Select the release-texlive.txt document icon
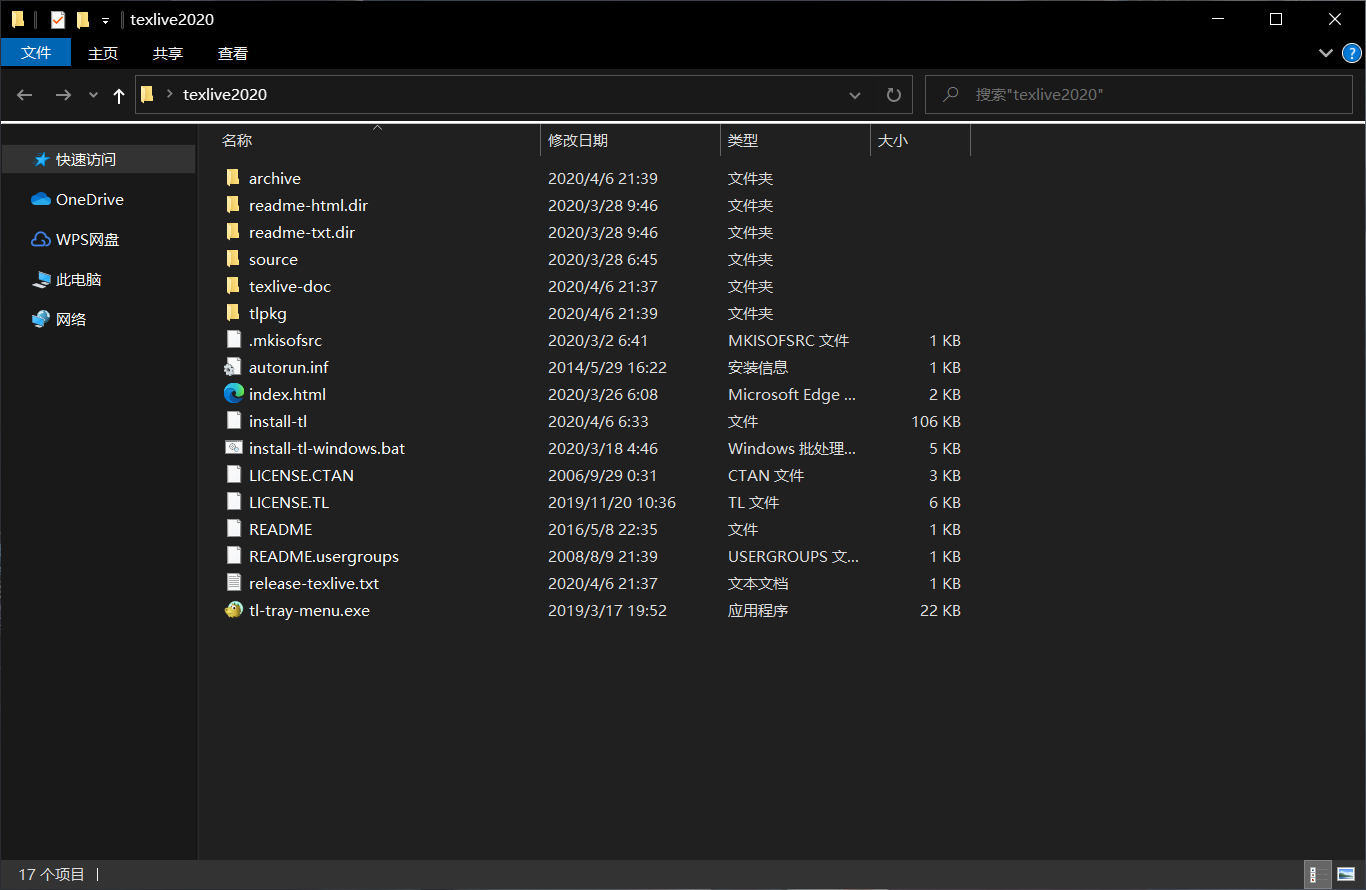The width and height of the screenshot is (1366, 890). (233, 583)
